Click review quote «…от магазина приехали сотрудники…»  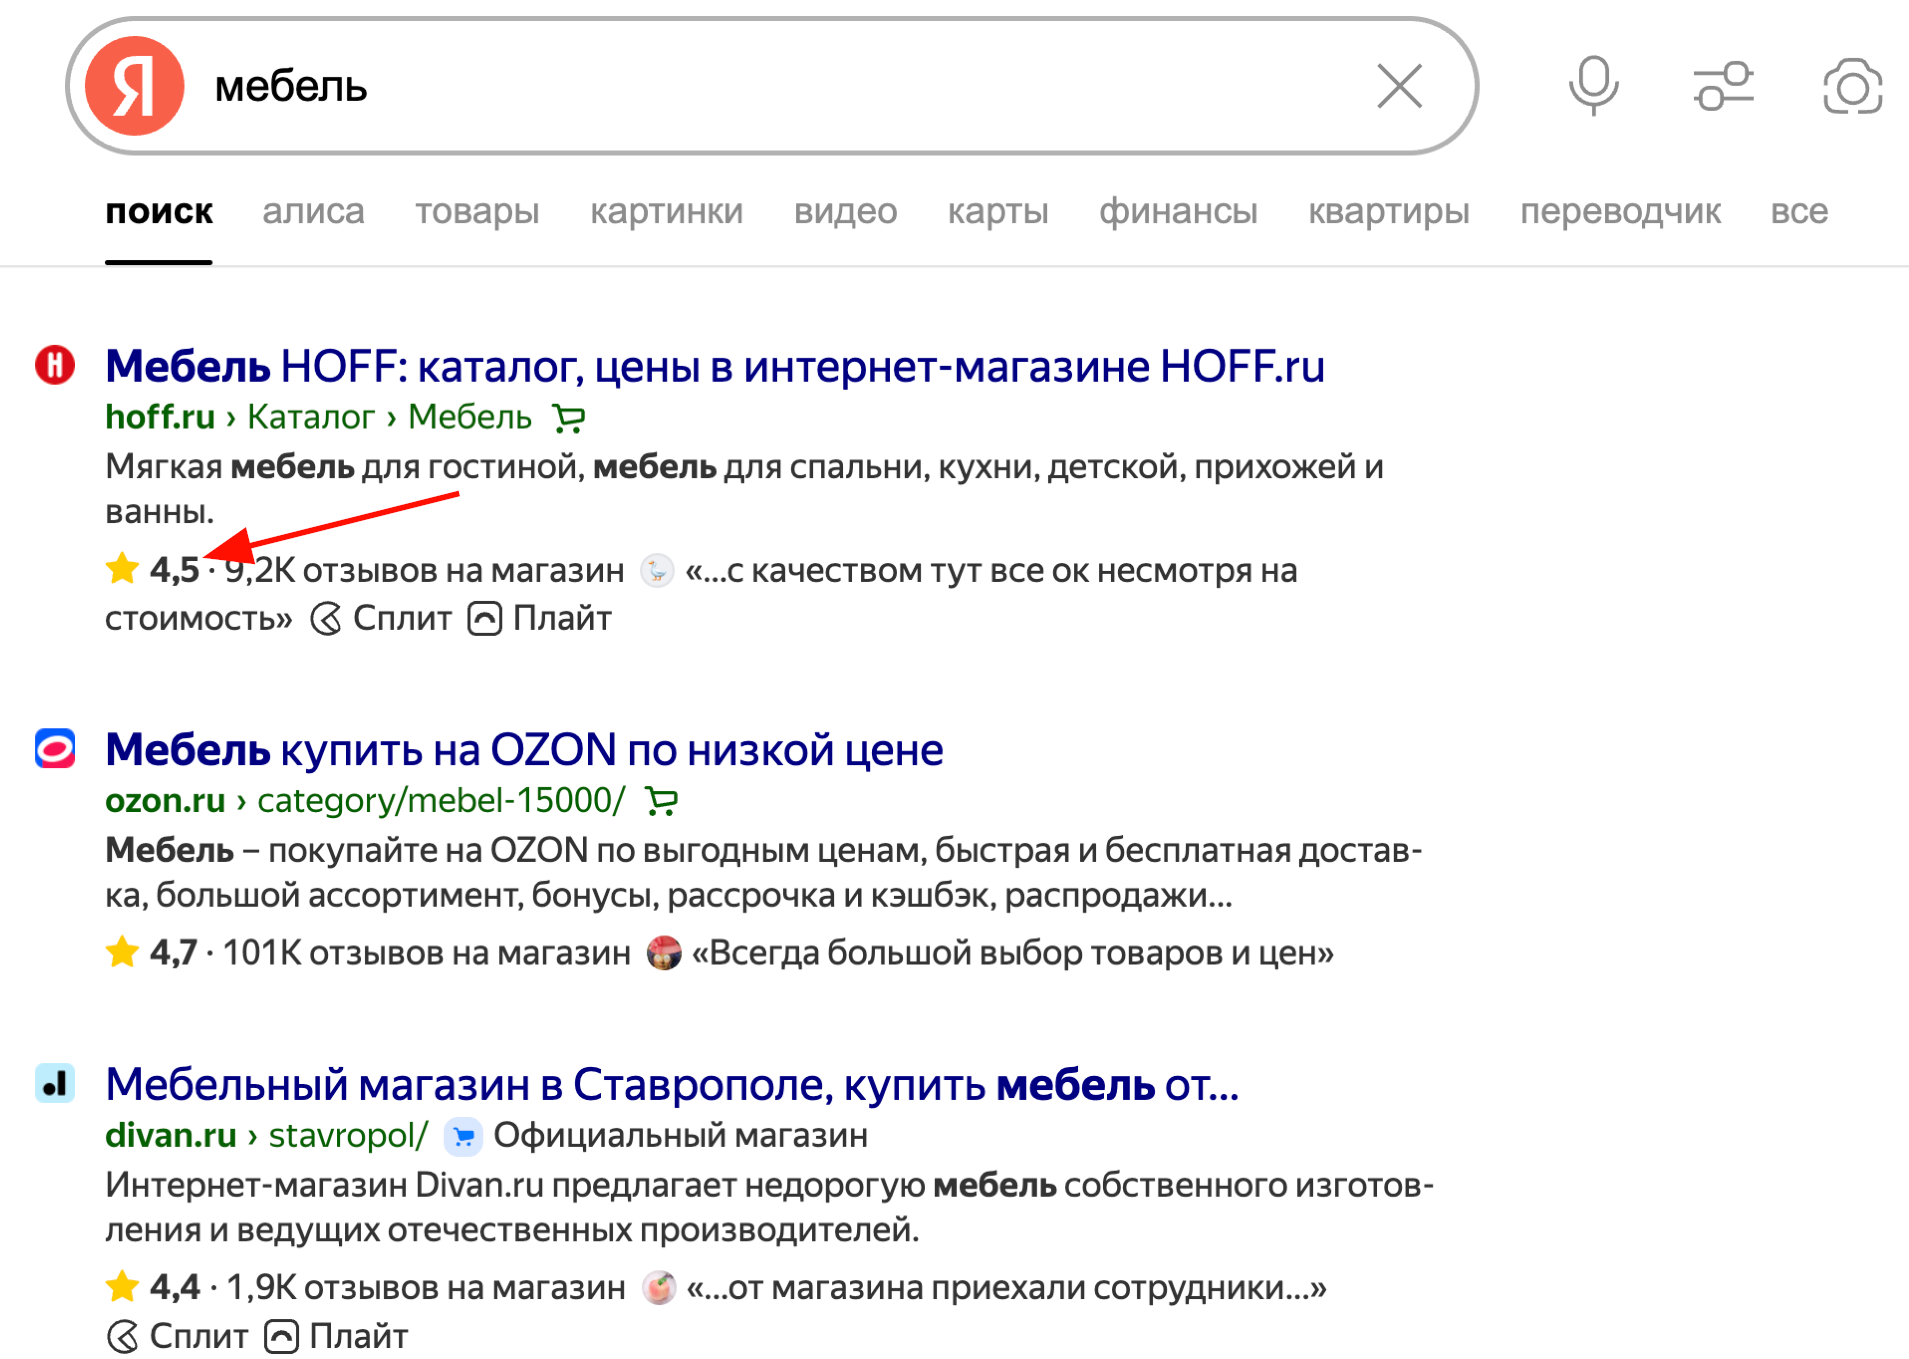point(1006,1288)
